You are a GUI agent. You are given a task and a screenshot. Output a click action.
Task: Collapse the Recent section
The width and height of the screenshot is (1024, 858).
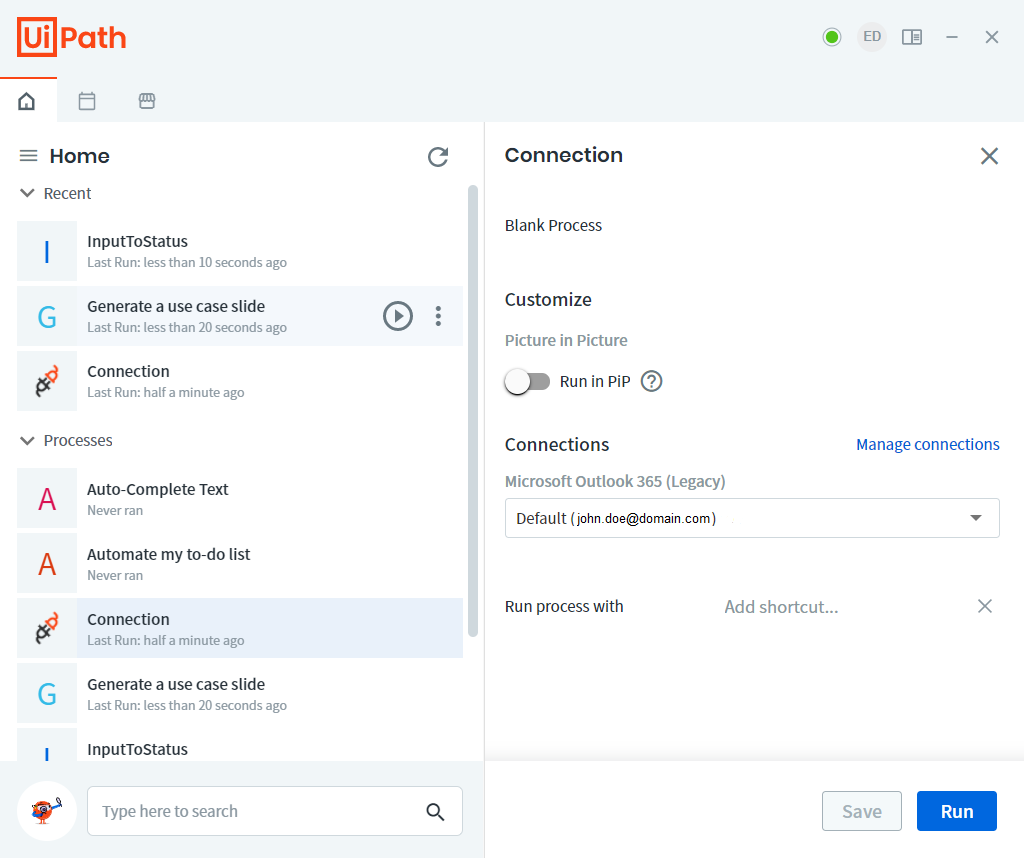[27, 193]
